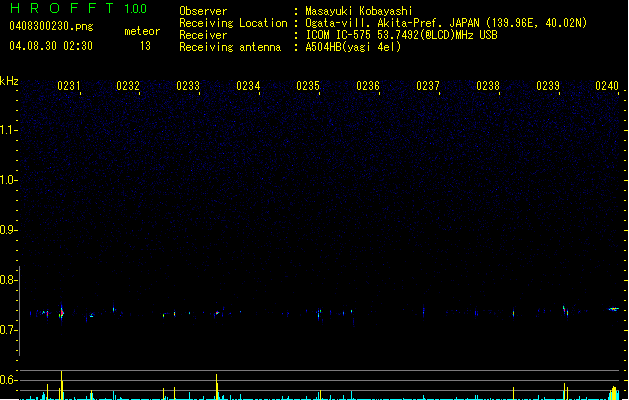Click the 0235 time marker

(308, 86)
